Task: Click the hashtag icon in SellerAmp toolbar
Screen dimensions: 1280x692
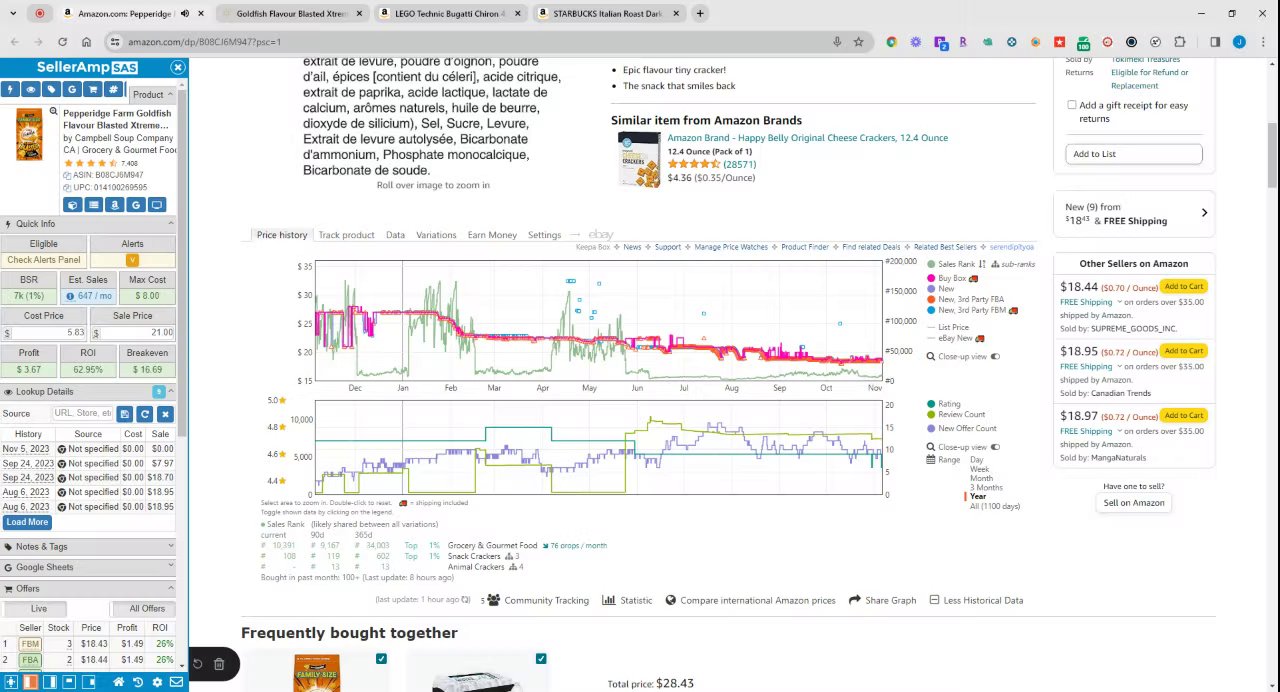Action: tap(113, 89)
